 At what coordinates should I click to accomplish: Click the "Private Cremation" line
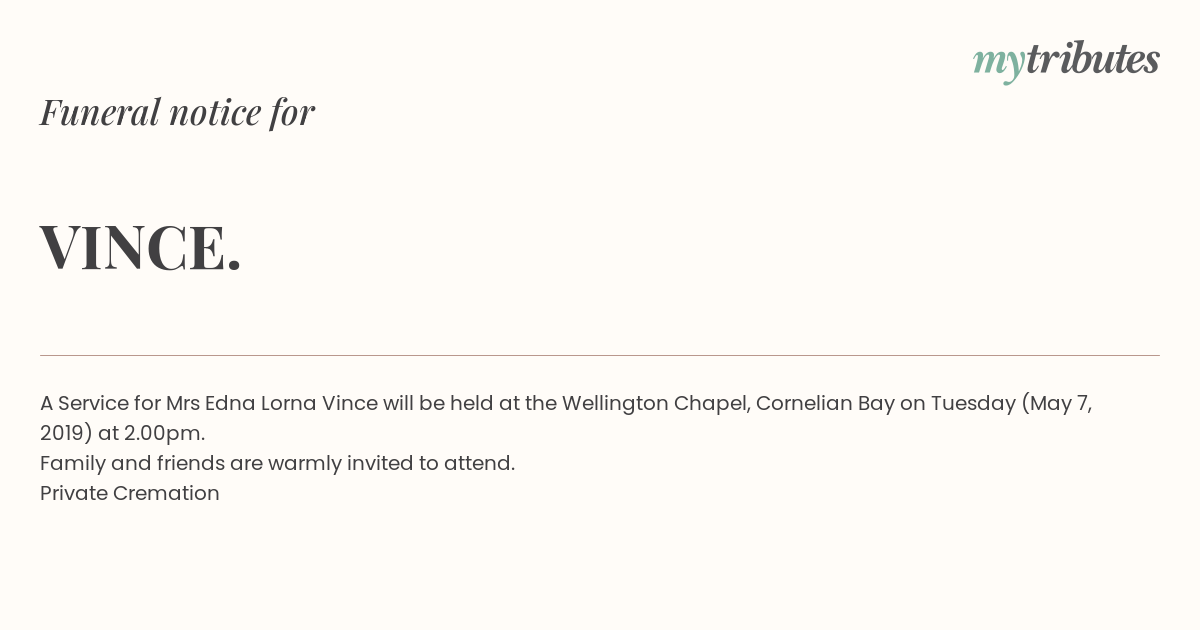tap(130, 493)
